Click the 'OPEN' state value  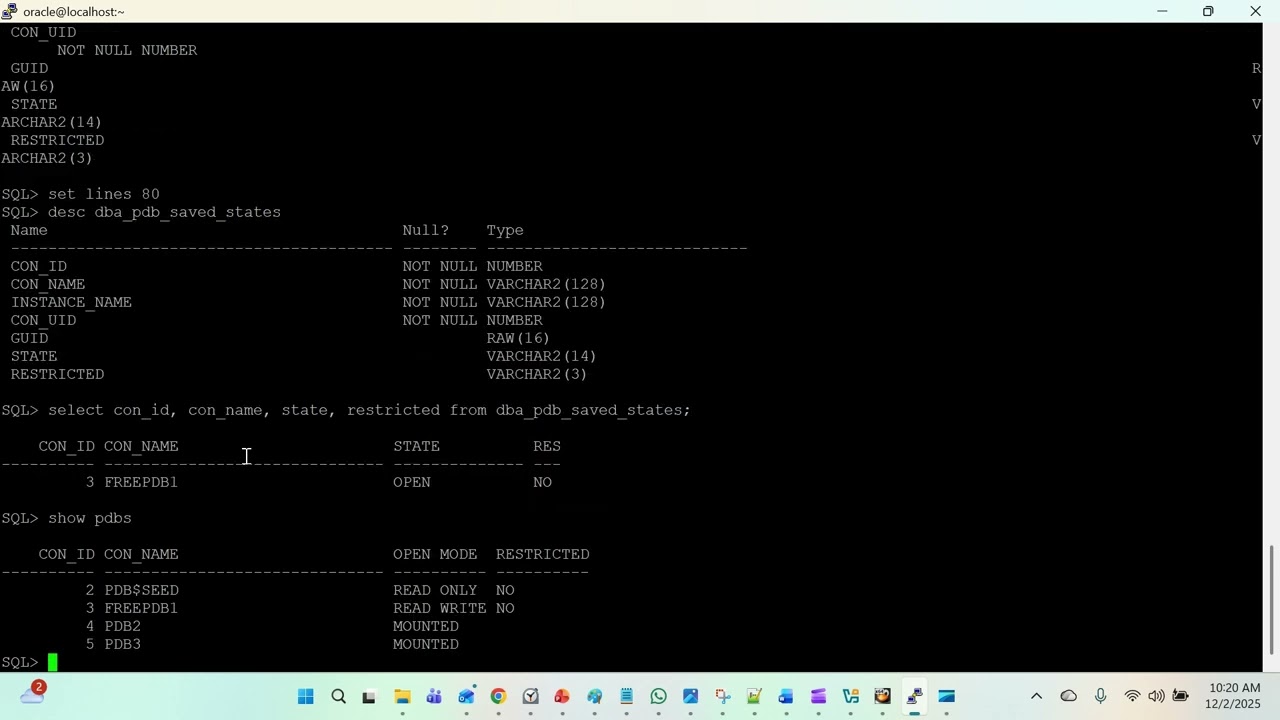pyautogui.click(x=412, y=482)
